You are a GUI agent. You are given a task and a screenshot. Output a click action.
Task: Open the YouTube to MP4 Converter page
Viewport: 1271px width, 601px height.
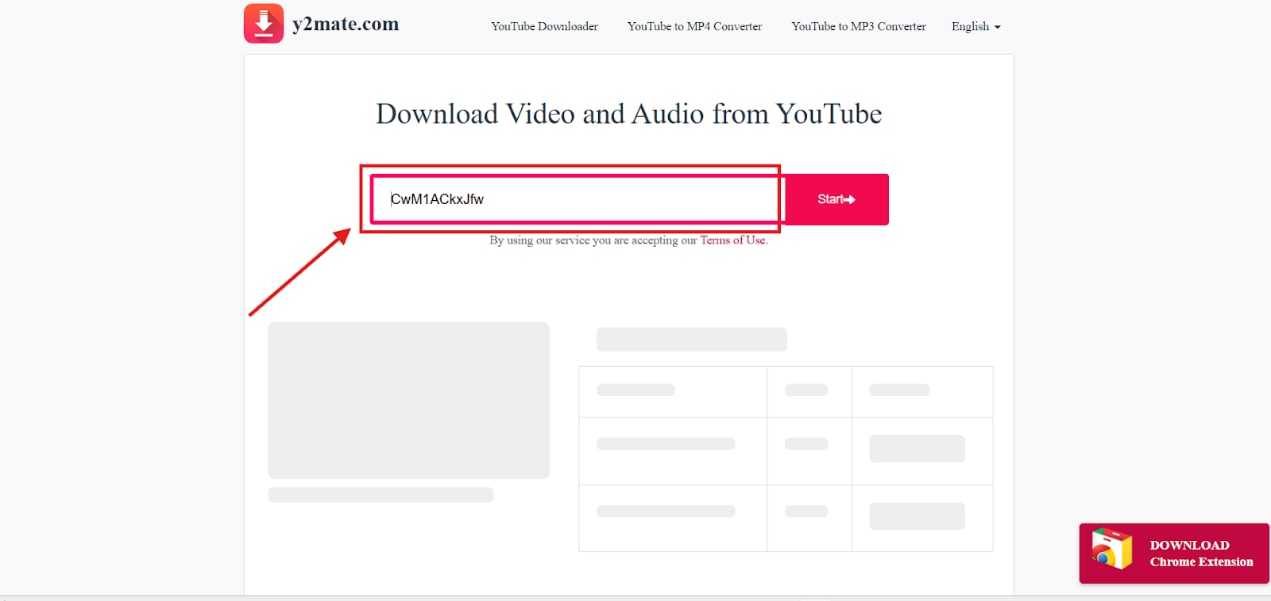694,27
